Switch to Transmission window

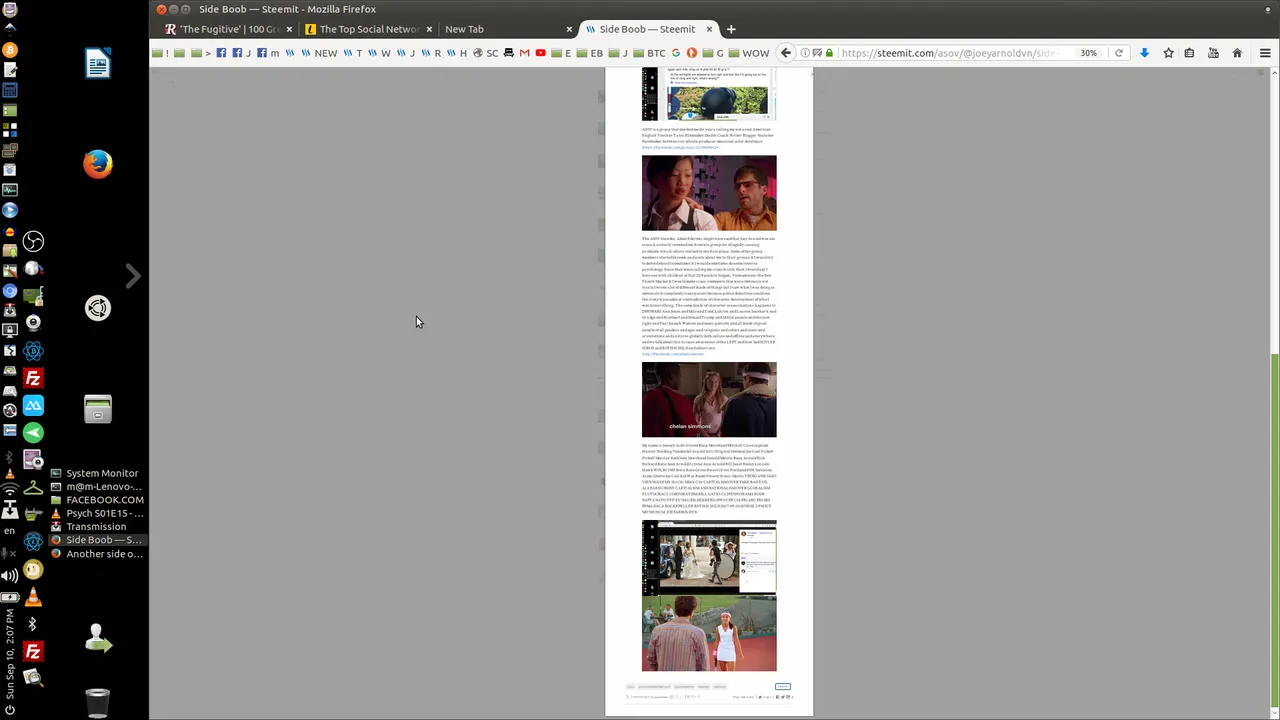(96, 526)
